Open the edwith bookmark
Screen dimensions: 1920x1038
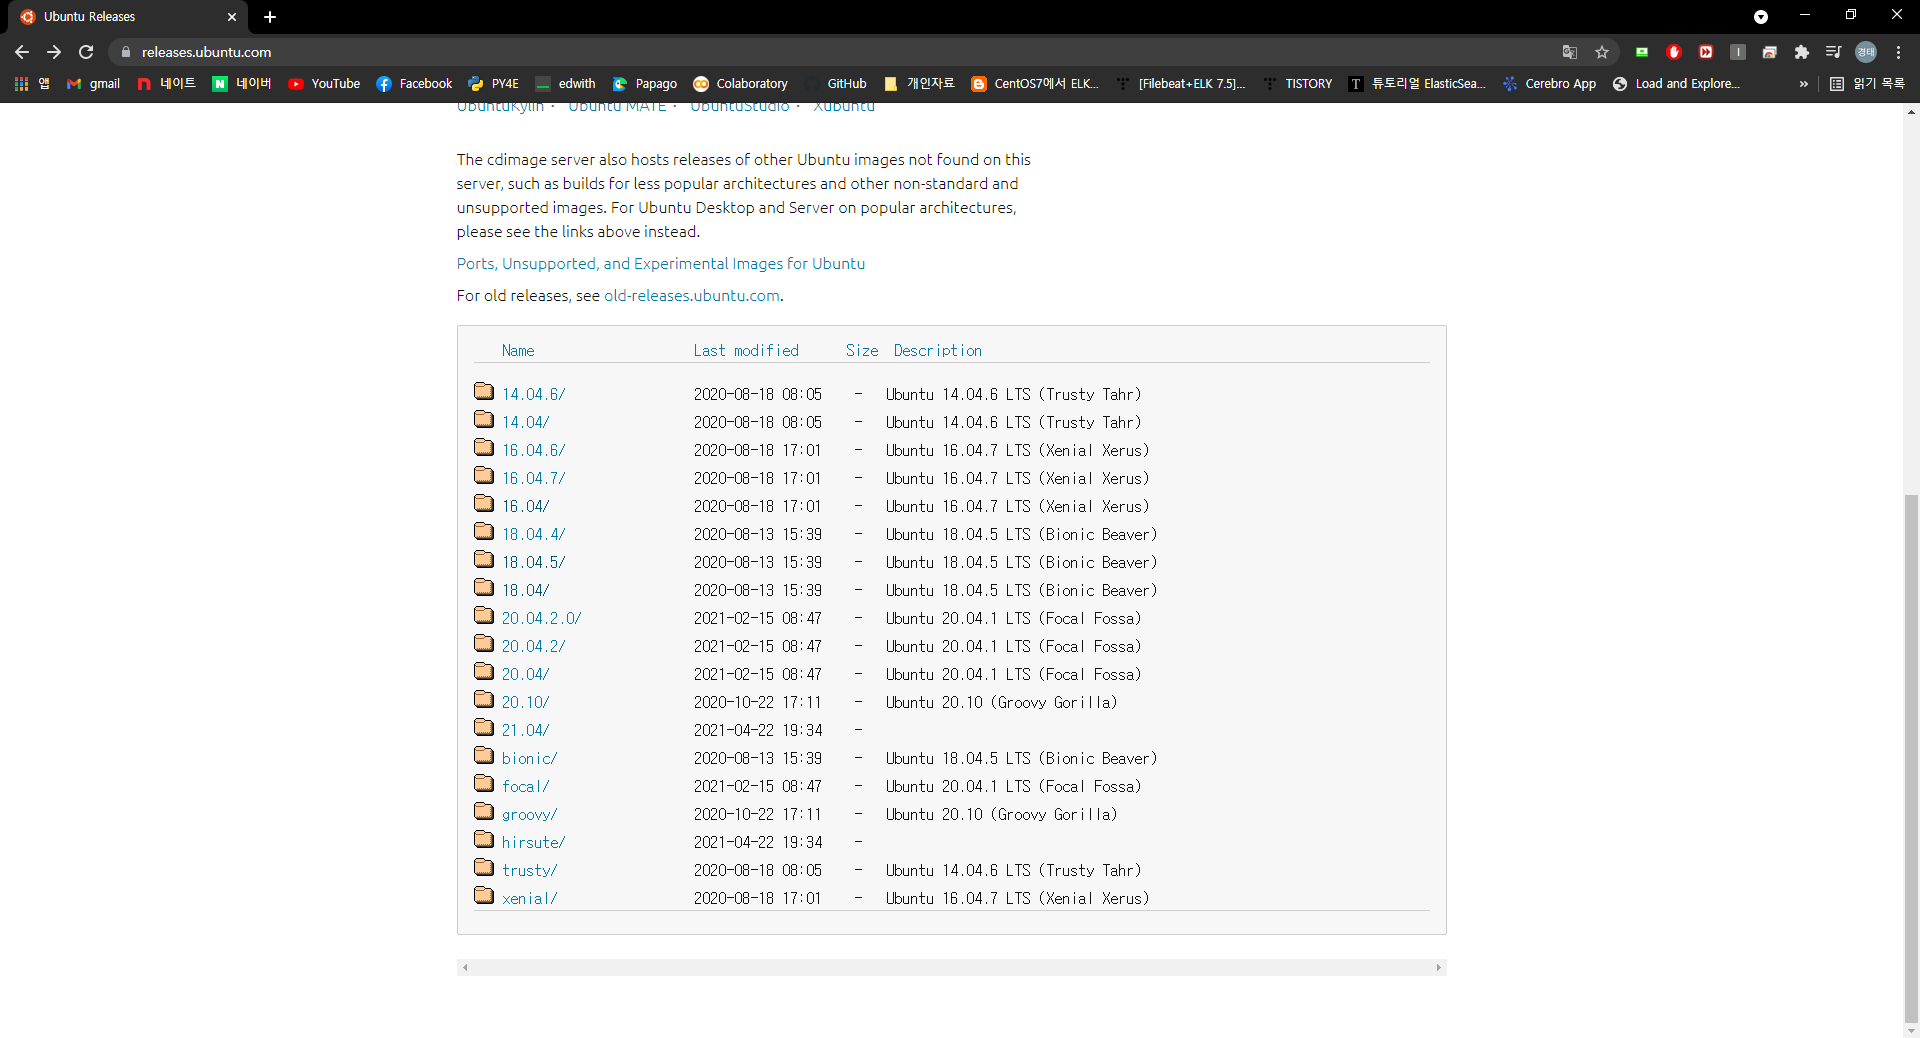click(x=565, y=84)
